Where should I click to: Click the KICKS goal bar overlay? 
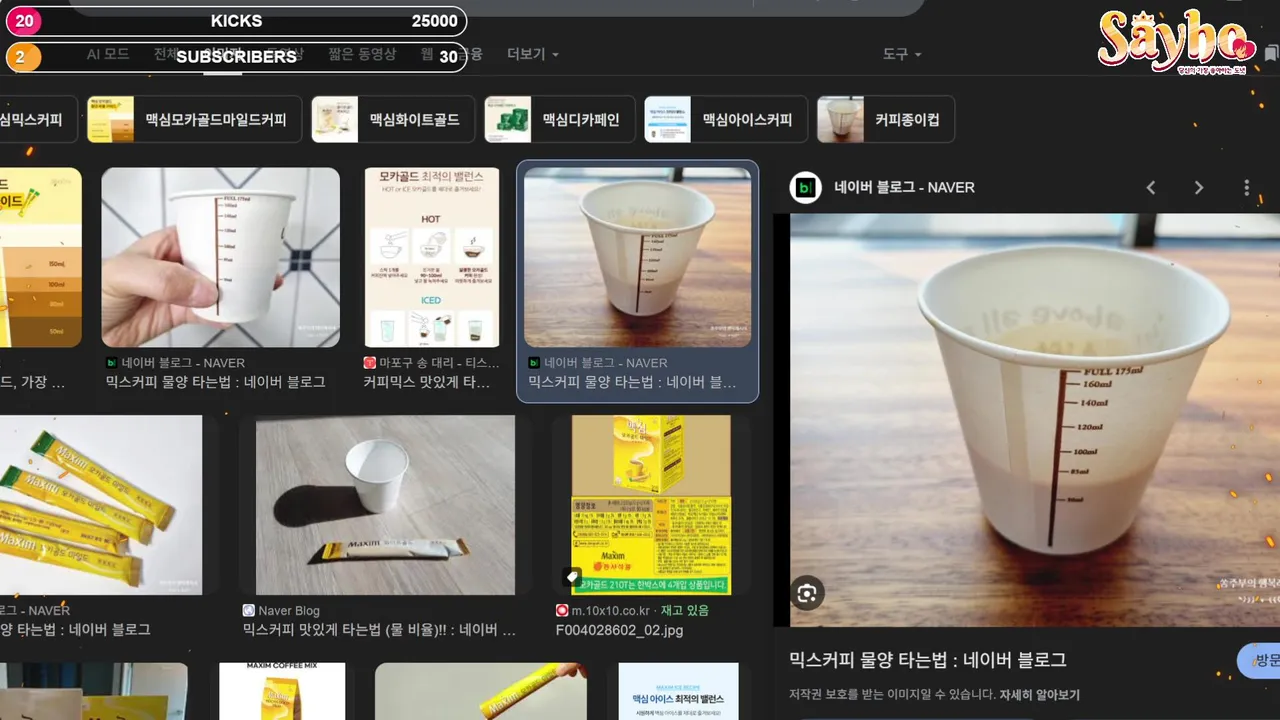pos(236,21)
